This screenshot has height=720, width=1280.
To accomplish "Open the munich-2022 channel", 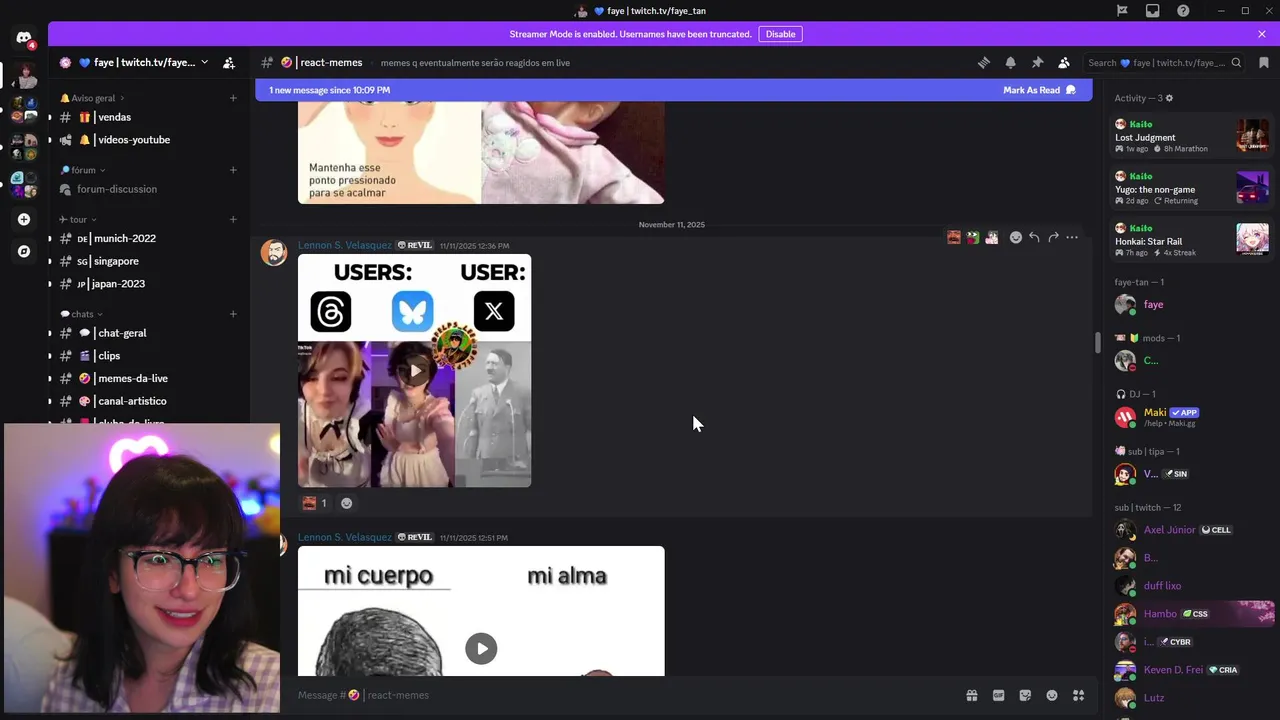I will click(147, 238).
